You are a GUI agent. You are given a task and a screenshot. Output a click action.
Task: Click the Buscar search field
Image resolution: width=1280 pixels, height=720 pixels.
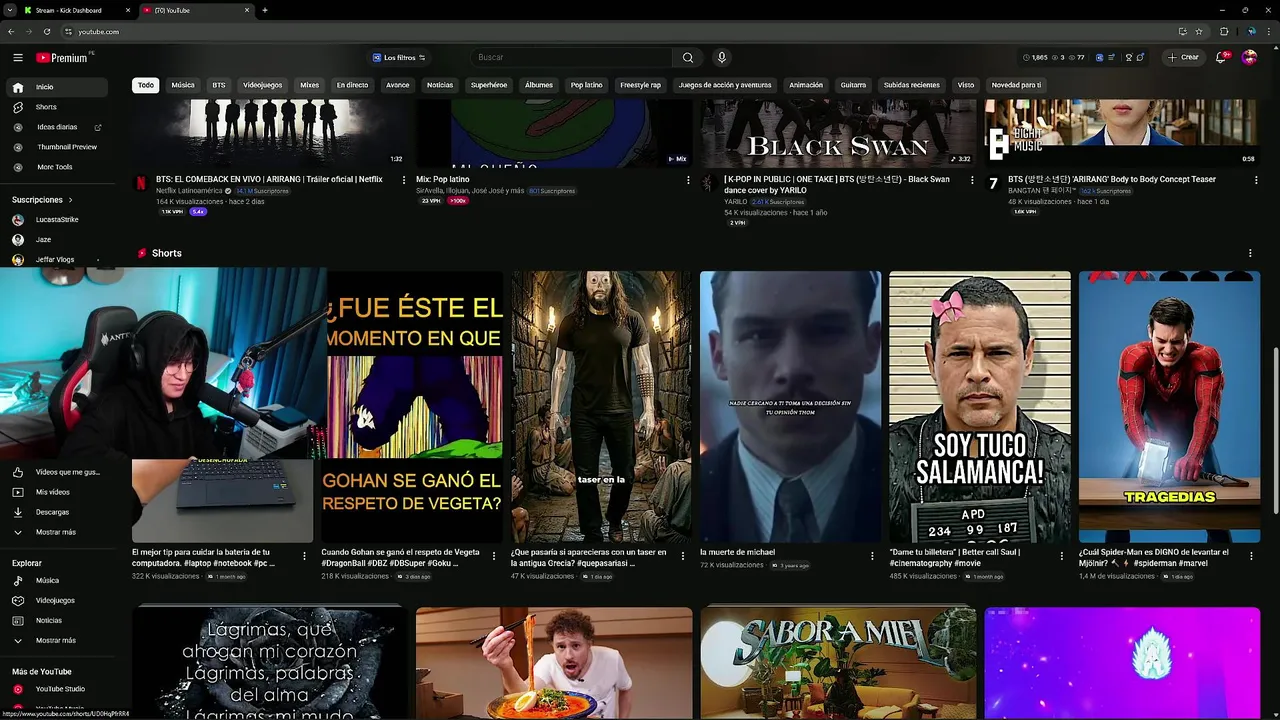pyautogui.click(x=573, y=57)
